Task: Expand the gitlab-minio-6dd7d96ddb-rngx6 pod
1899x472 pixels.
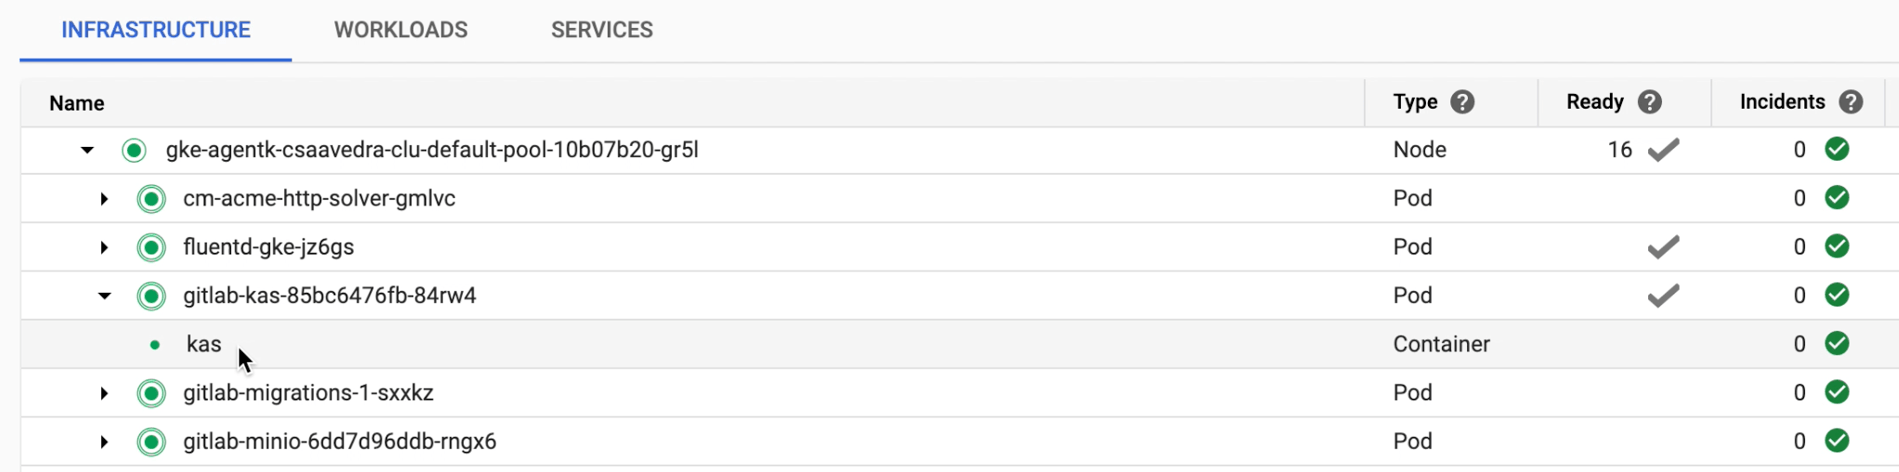Action: click(x=104, y=442)
